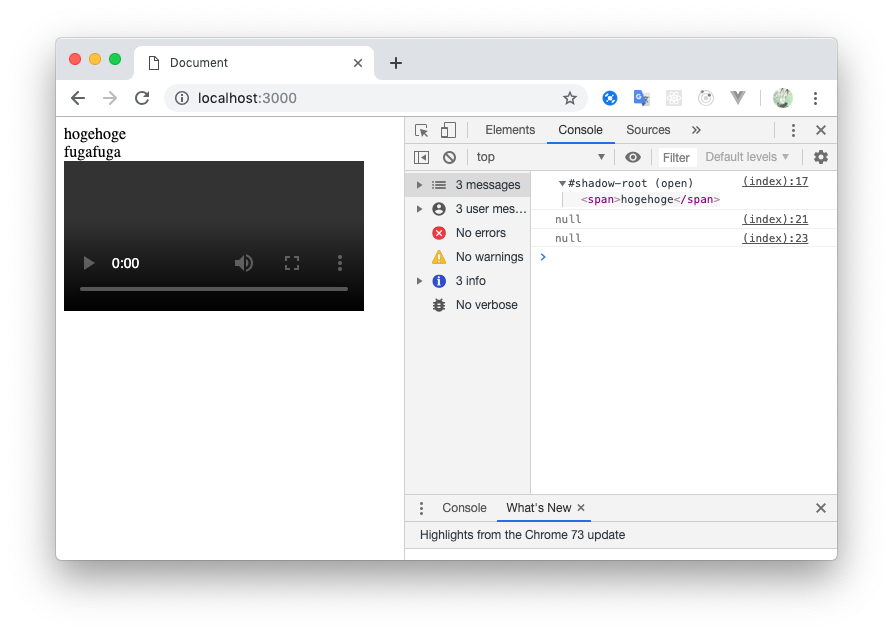Image resolution: width=893 pixels, height=634 pixels.
Task: Select No errors in console sidebar
Action: tap(479, 232)
